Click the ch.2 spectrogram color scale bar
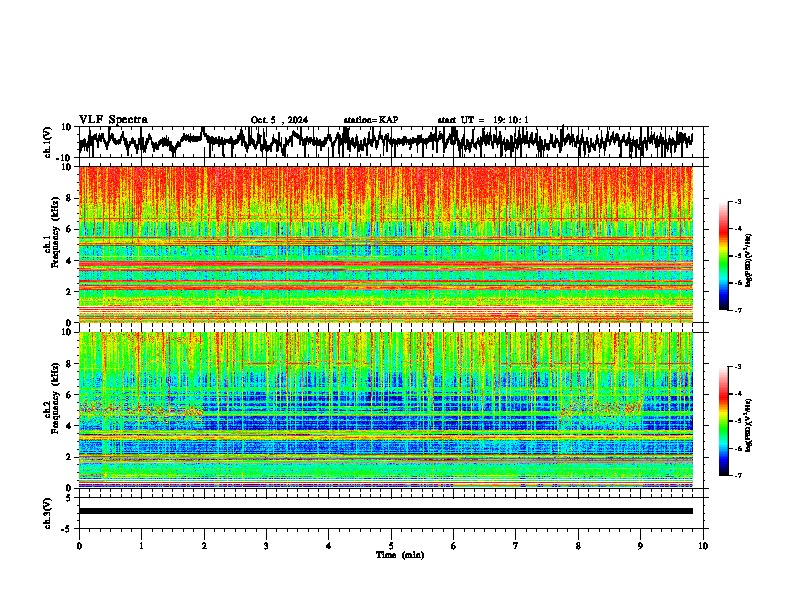792x612 pixels. [x=723, y=421]
